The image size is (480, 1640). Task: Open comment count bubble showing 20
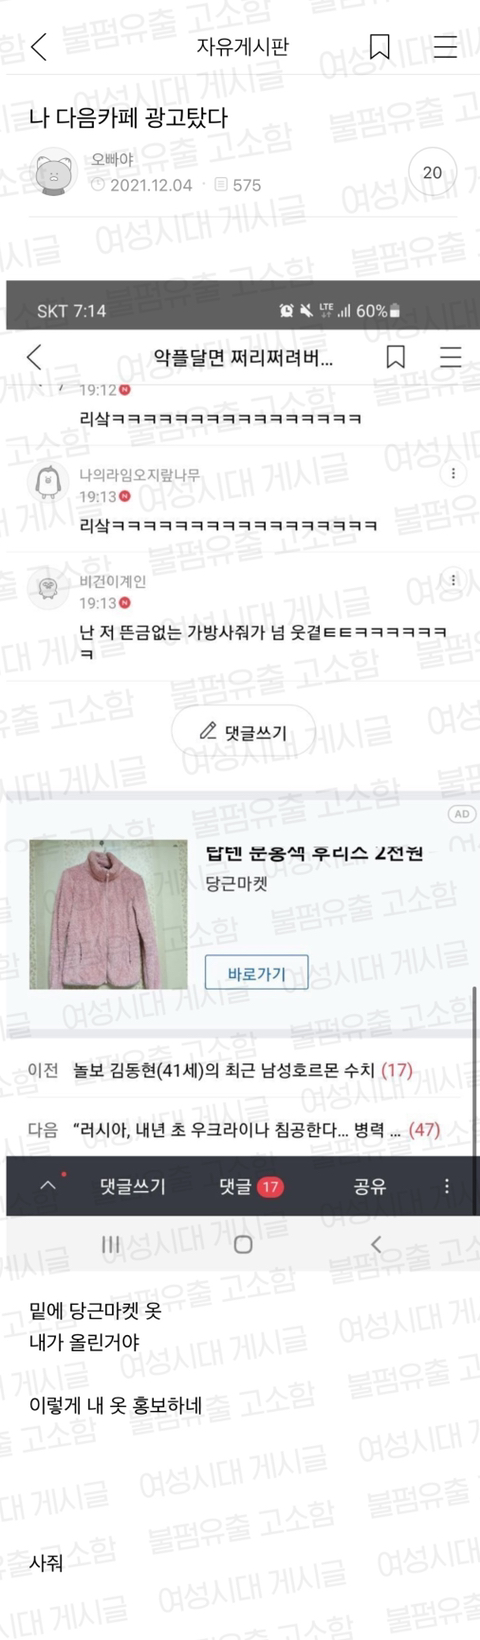pos(432,172)
